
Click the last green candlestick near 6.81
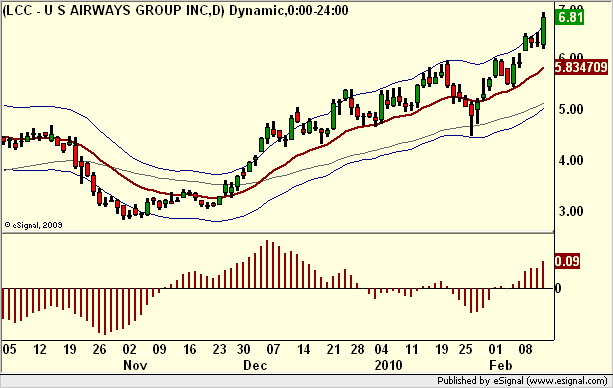(543, 31)
